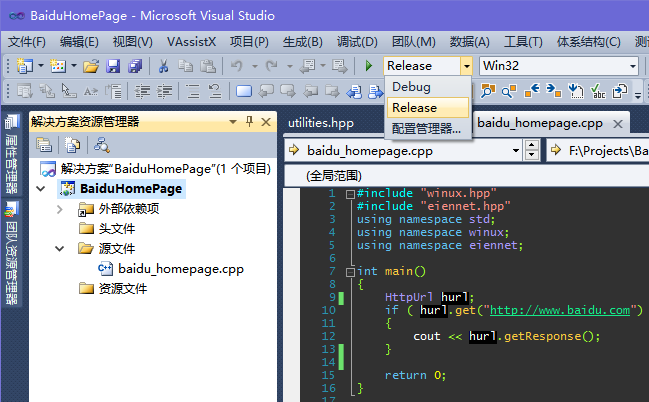Viewport: 649px width, 402px height.
Task: Click the Copy toolbar icon
Action: [x=185, y=66]
